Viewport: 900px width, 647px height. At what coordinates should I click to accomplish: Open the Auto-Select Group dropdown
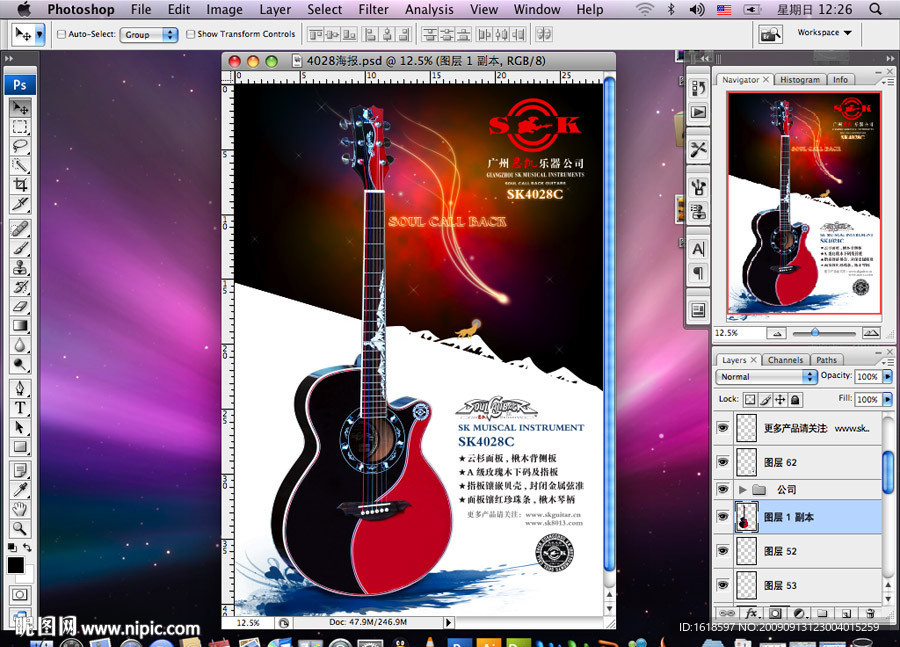pos(149,34)
